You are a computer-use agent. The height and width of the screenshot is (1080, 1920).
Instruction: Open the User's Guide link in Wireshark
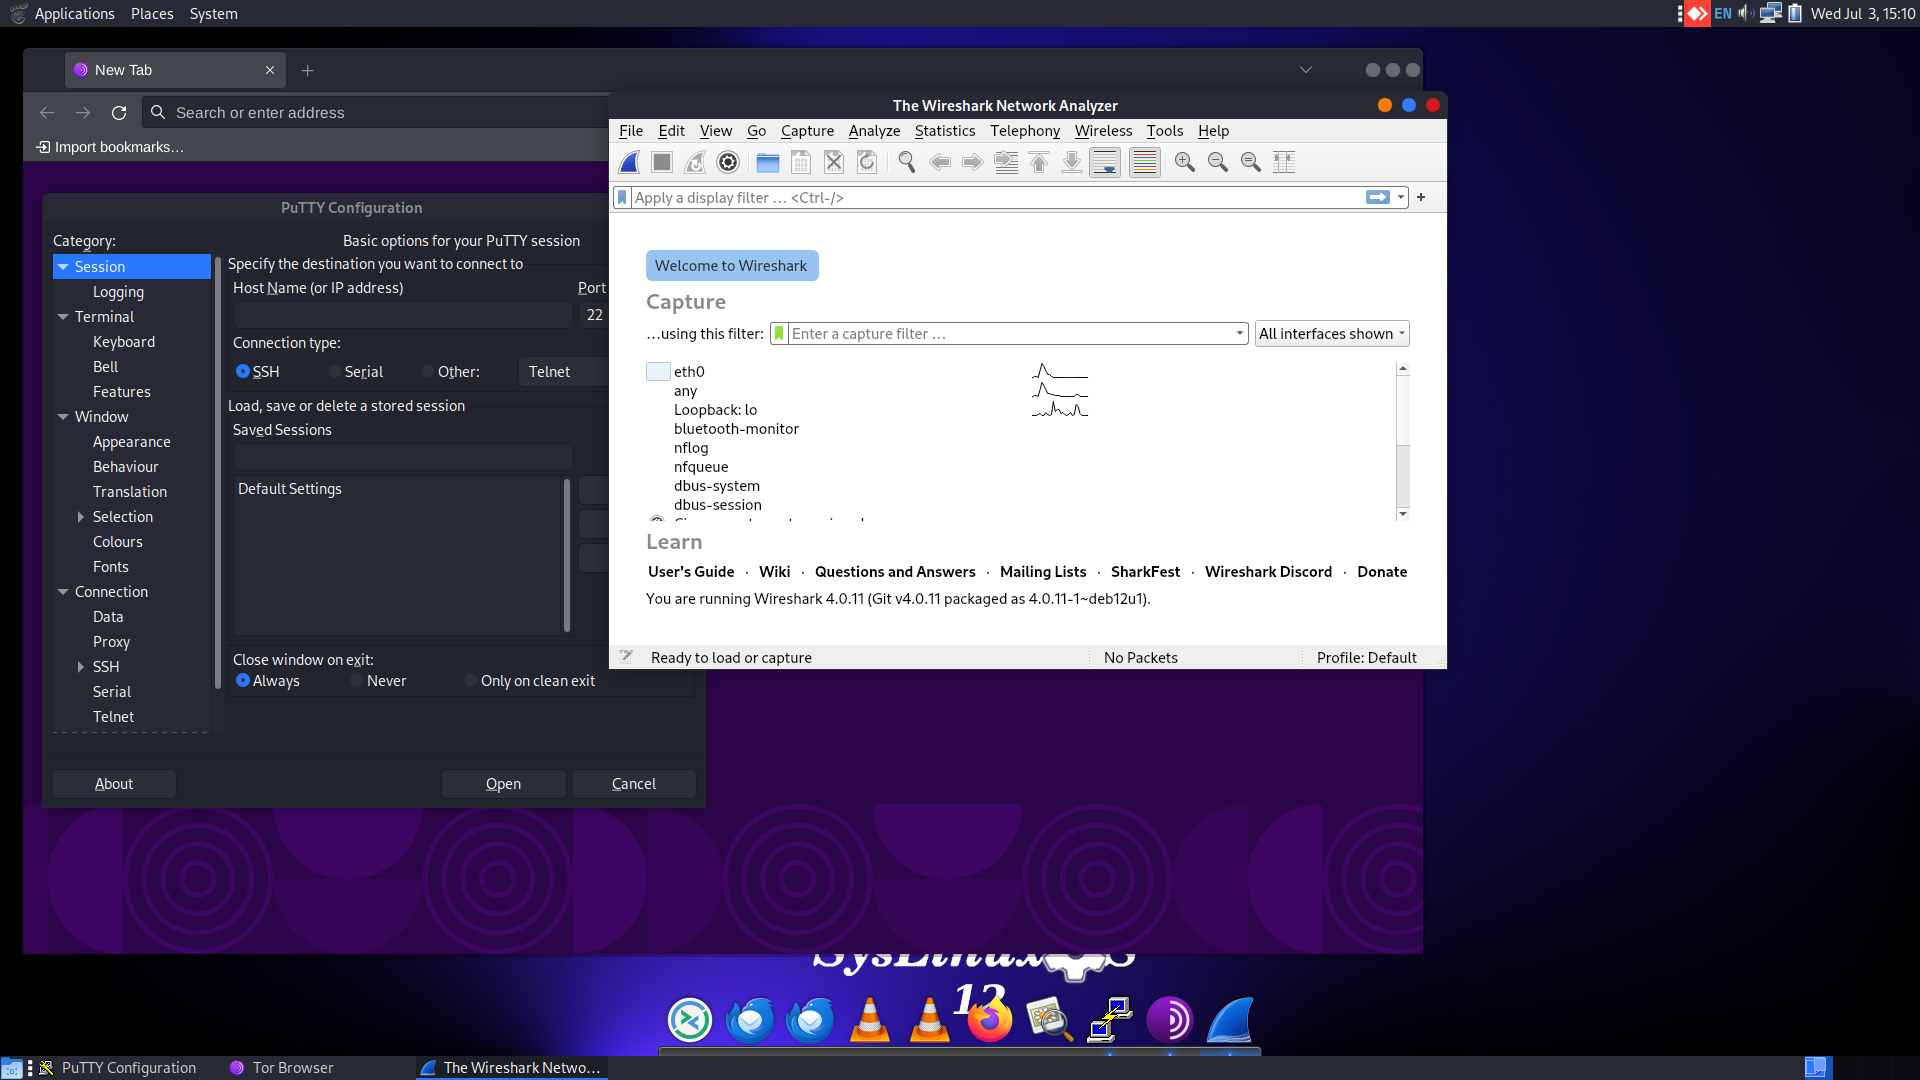tap(691, 572)
